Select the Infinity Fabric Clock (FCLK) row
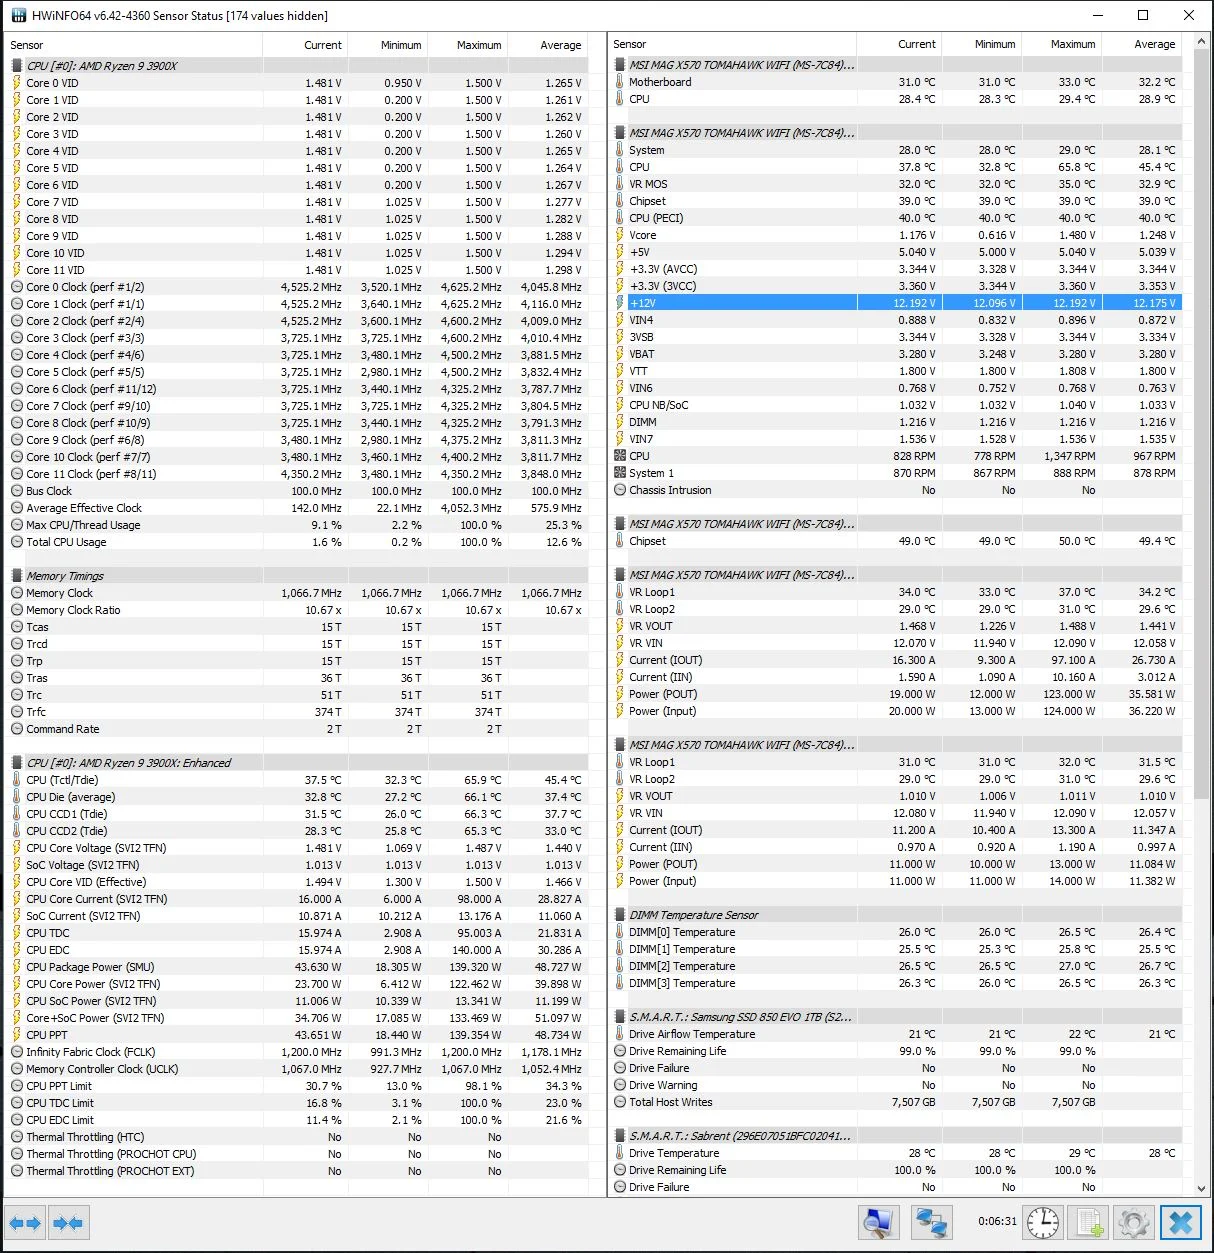The height and width of the screenshot is (1253, 1214). [x=298, y=1052]
